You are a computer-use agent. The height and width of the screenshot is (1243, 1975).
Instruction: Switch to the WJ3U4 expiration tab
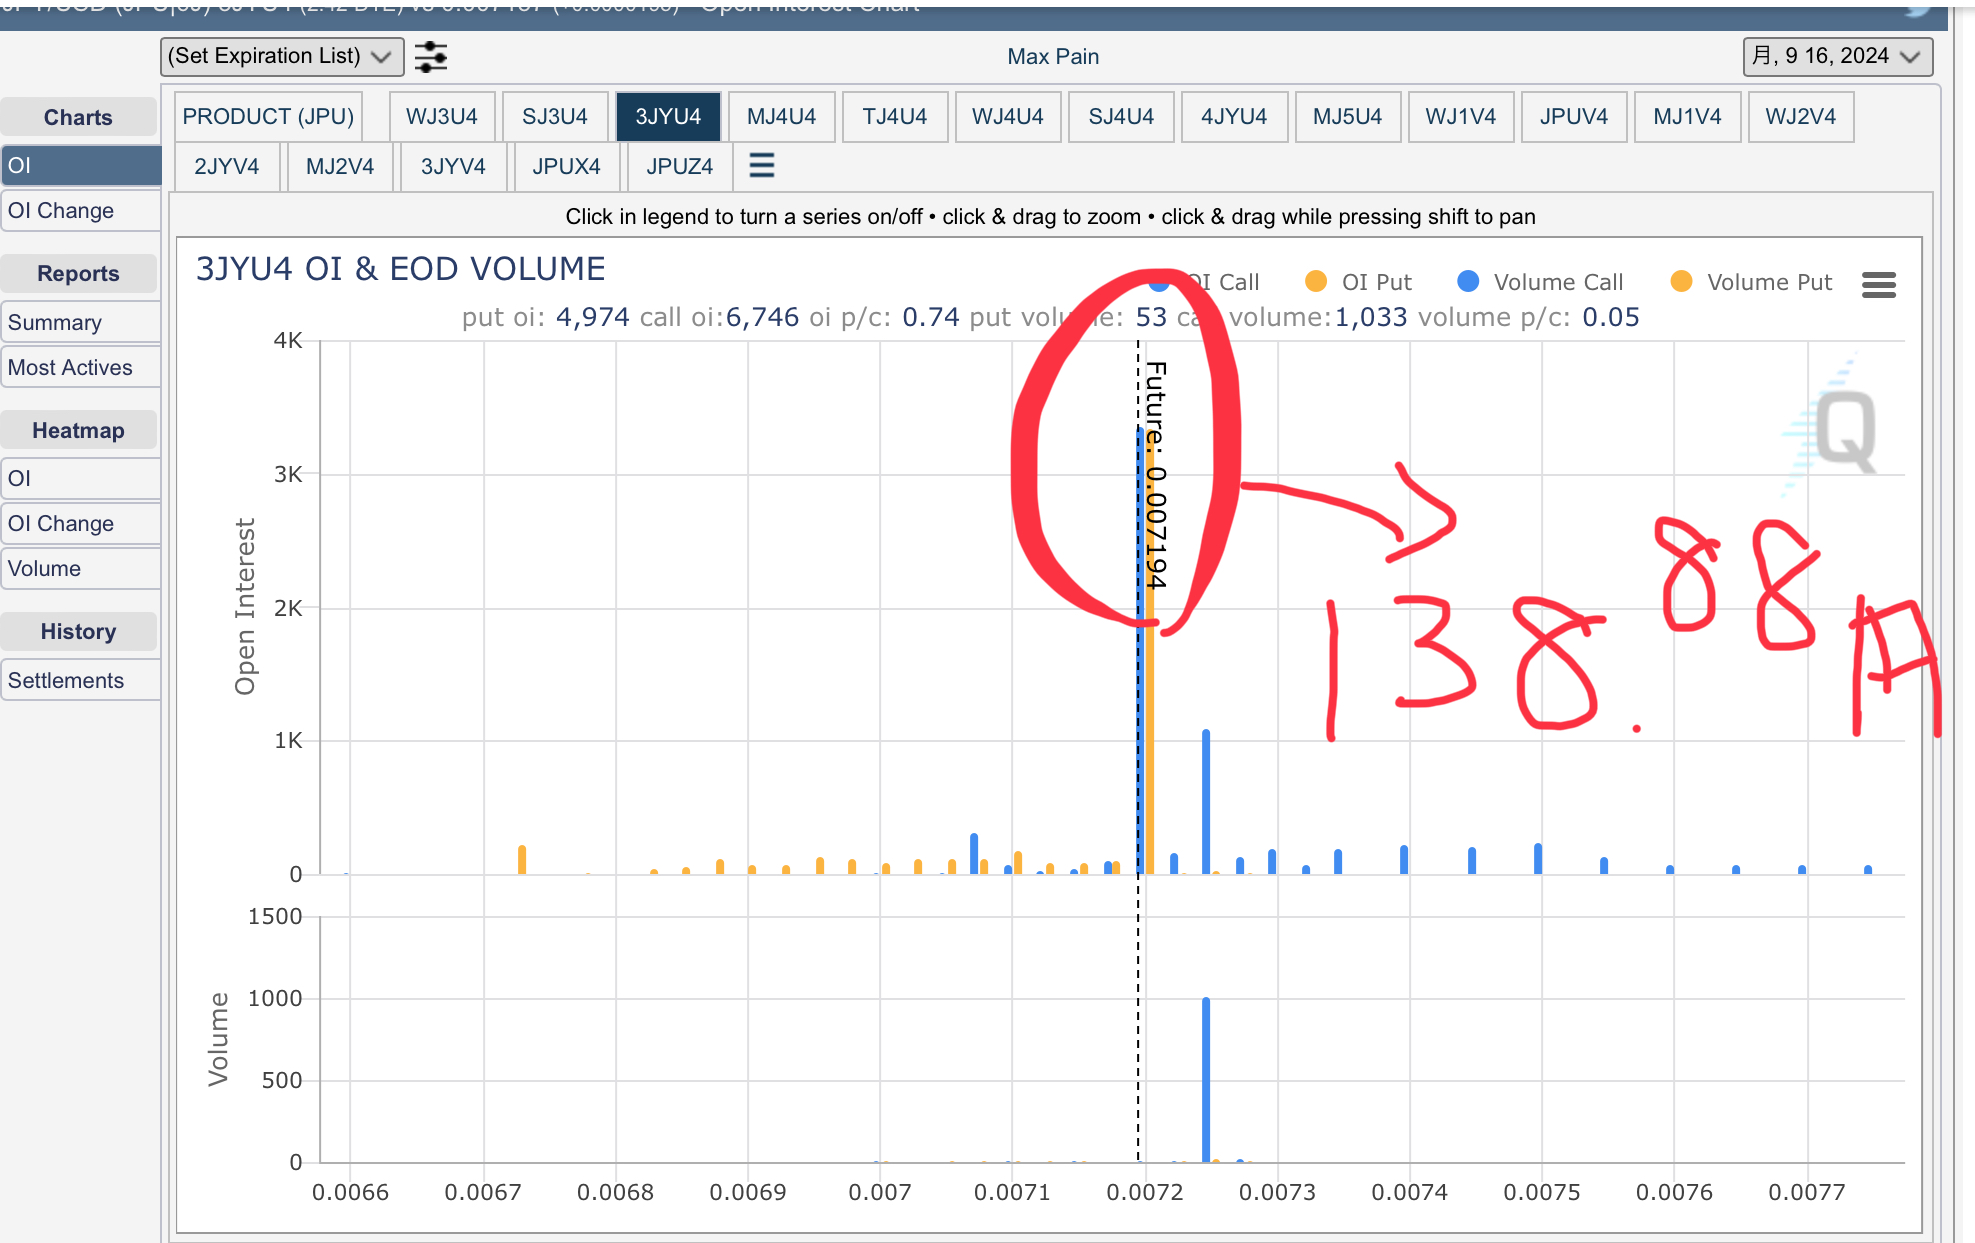click(x=441, y=117)
